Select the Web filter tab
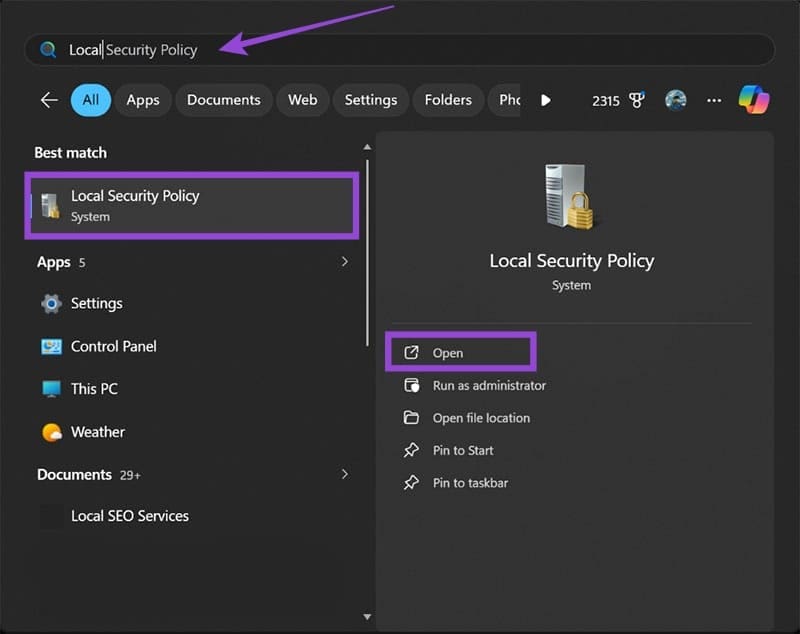Image resolution: width=800 pixels, height=634 pixels. pyautogui.click(x=302, y=100)
